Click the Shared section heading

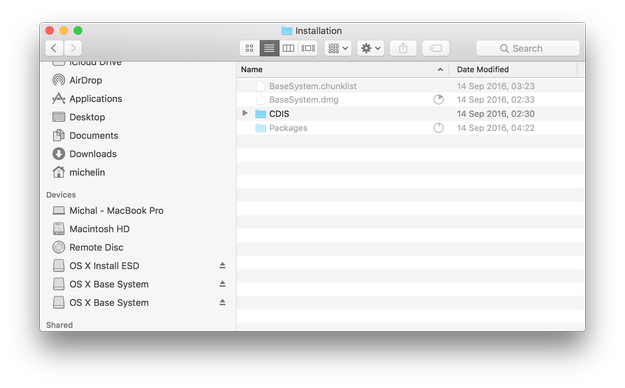pyautogui.click(x=59, y=325)
